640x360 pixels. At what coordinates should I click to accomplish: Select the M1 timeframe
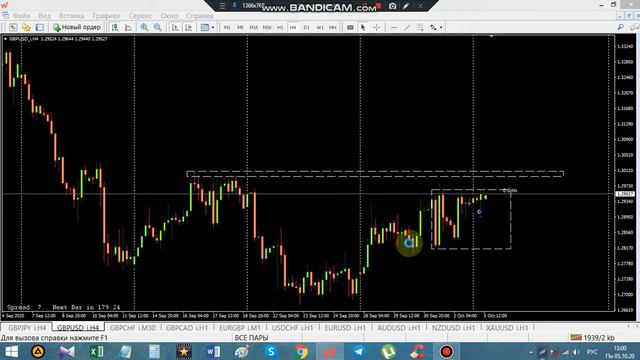point(227,27)
